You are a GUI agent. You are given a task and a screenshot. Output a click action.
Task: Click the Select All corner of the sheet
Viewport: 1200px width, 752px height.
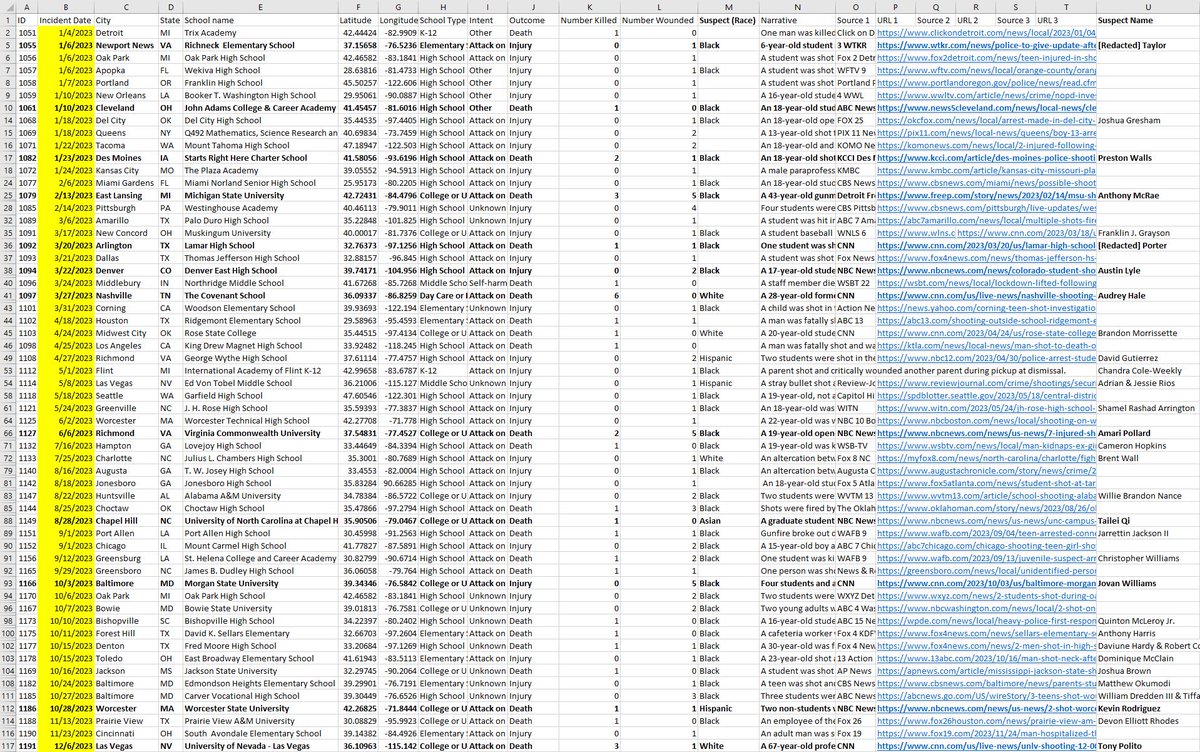(8, 7)
